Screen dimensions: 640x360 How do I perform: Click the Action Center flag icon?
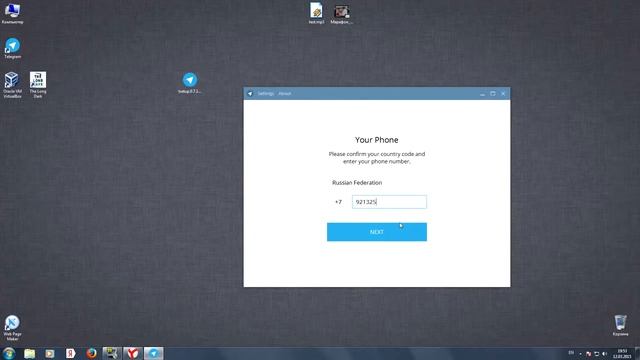pos(588,354)
